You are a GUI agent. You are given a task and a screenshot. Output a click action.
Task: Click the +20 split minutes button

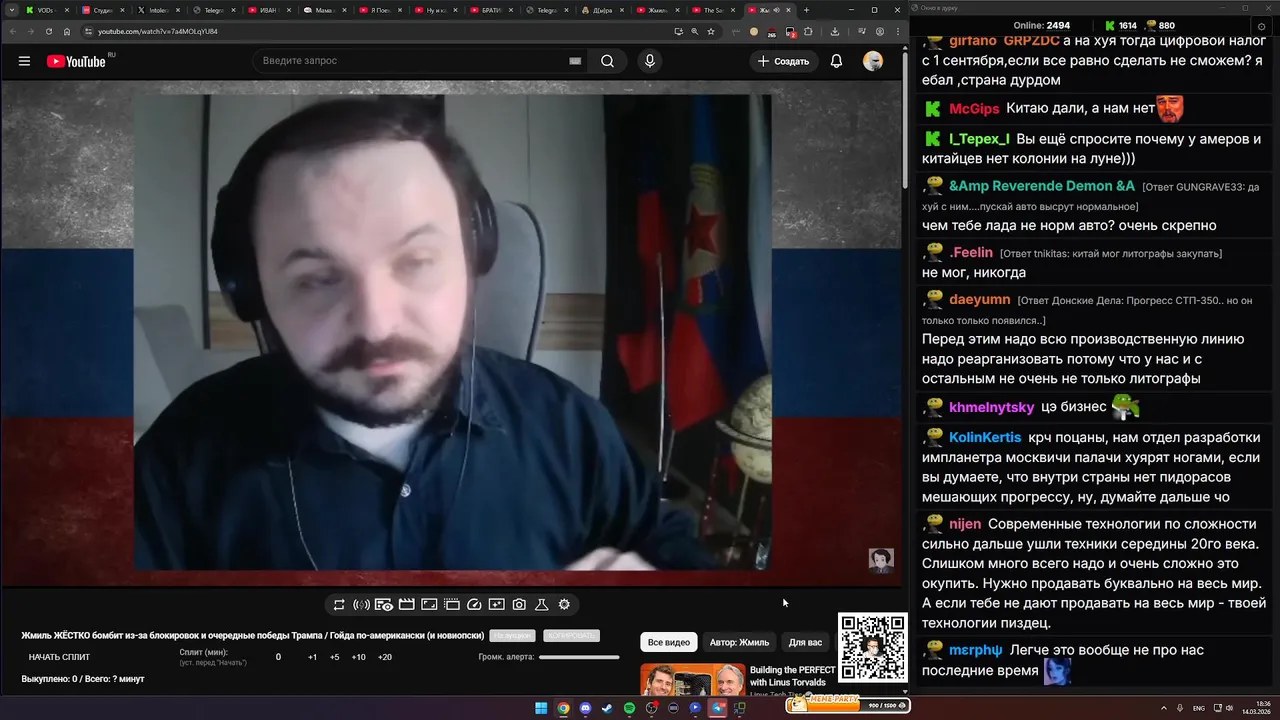point(385,657)
